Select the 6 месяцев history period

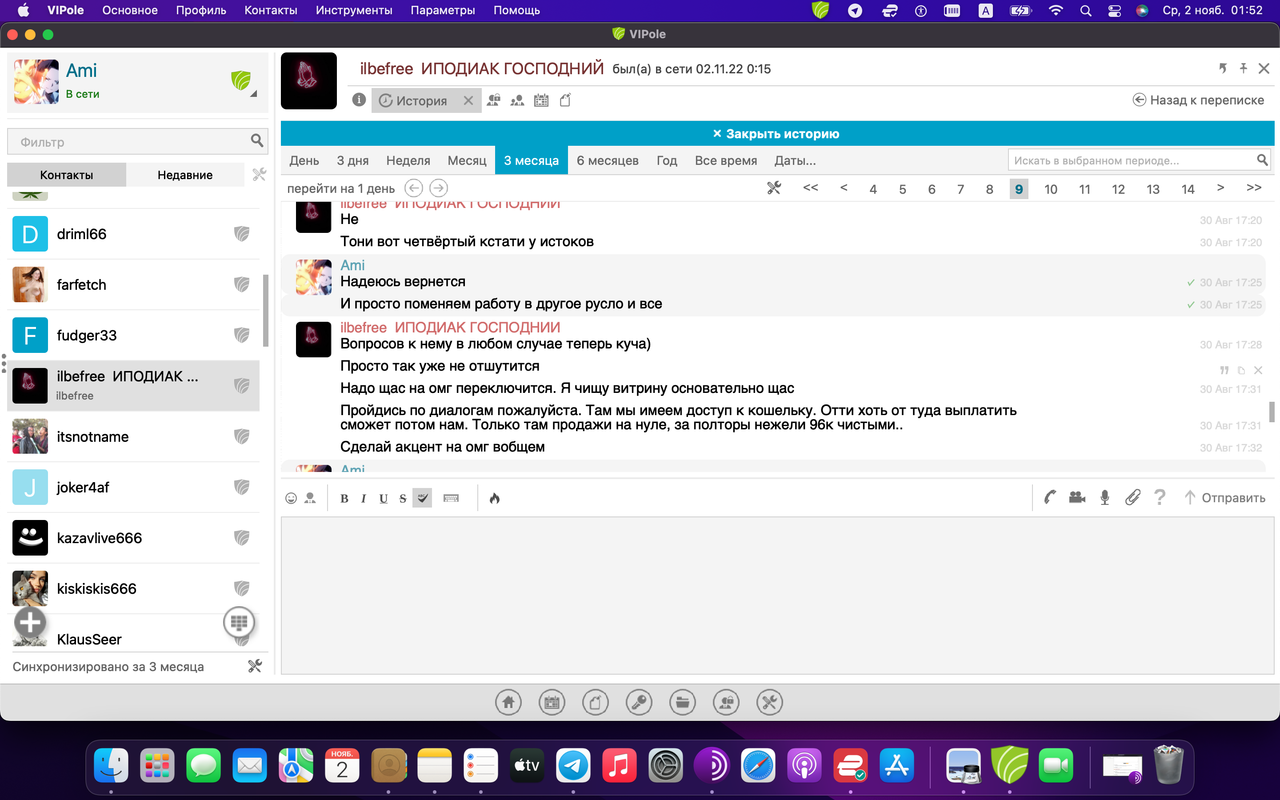pyautogui.click(x=608, y=160)
